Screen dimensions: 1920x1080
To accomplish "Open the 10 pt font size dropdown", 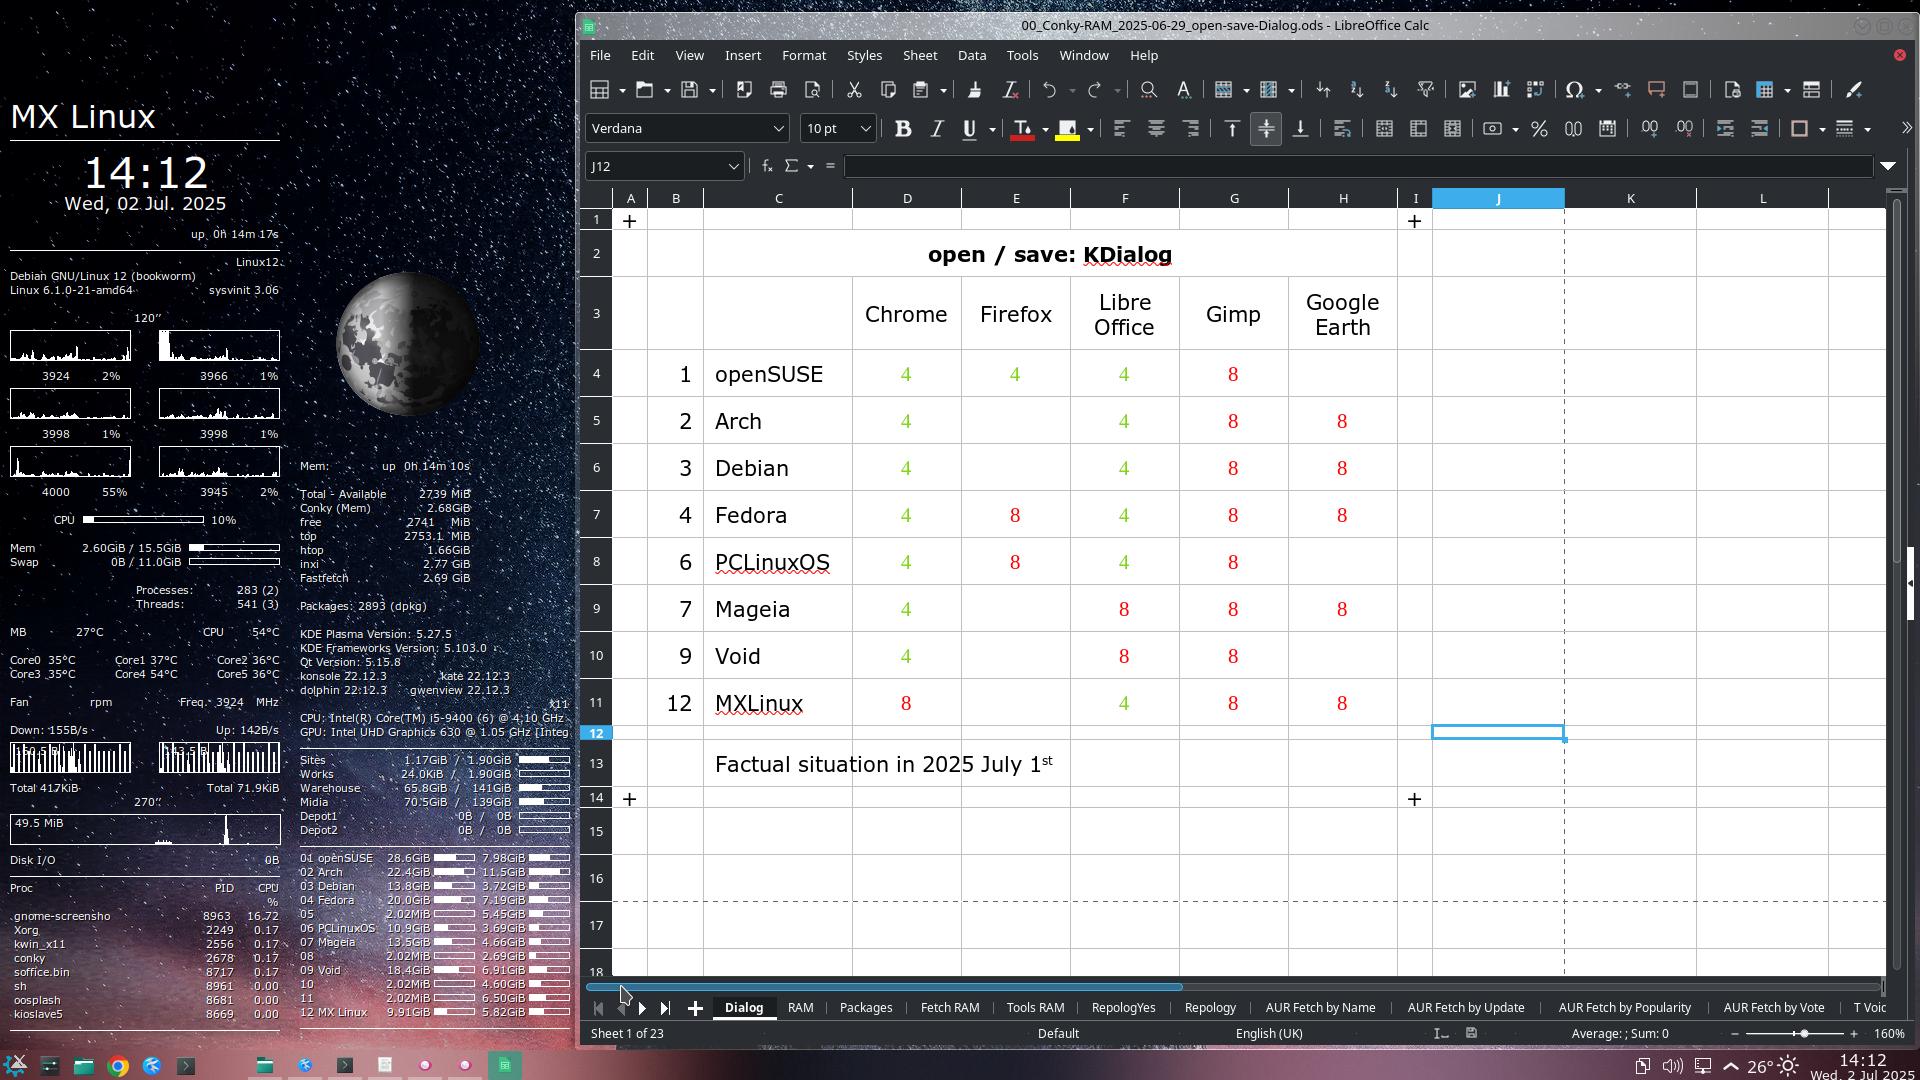I will 865,129.
